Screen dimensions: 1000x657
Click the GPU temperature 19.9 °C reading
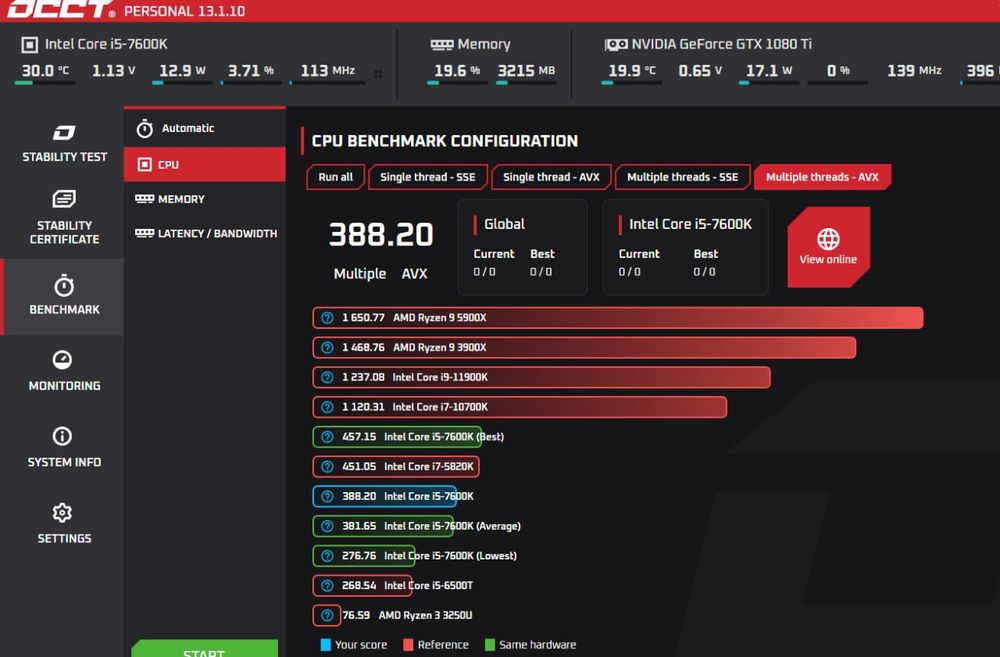(x=631, y=71)
